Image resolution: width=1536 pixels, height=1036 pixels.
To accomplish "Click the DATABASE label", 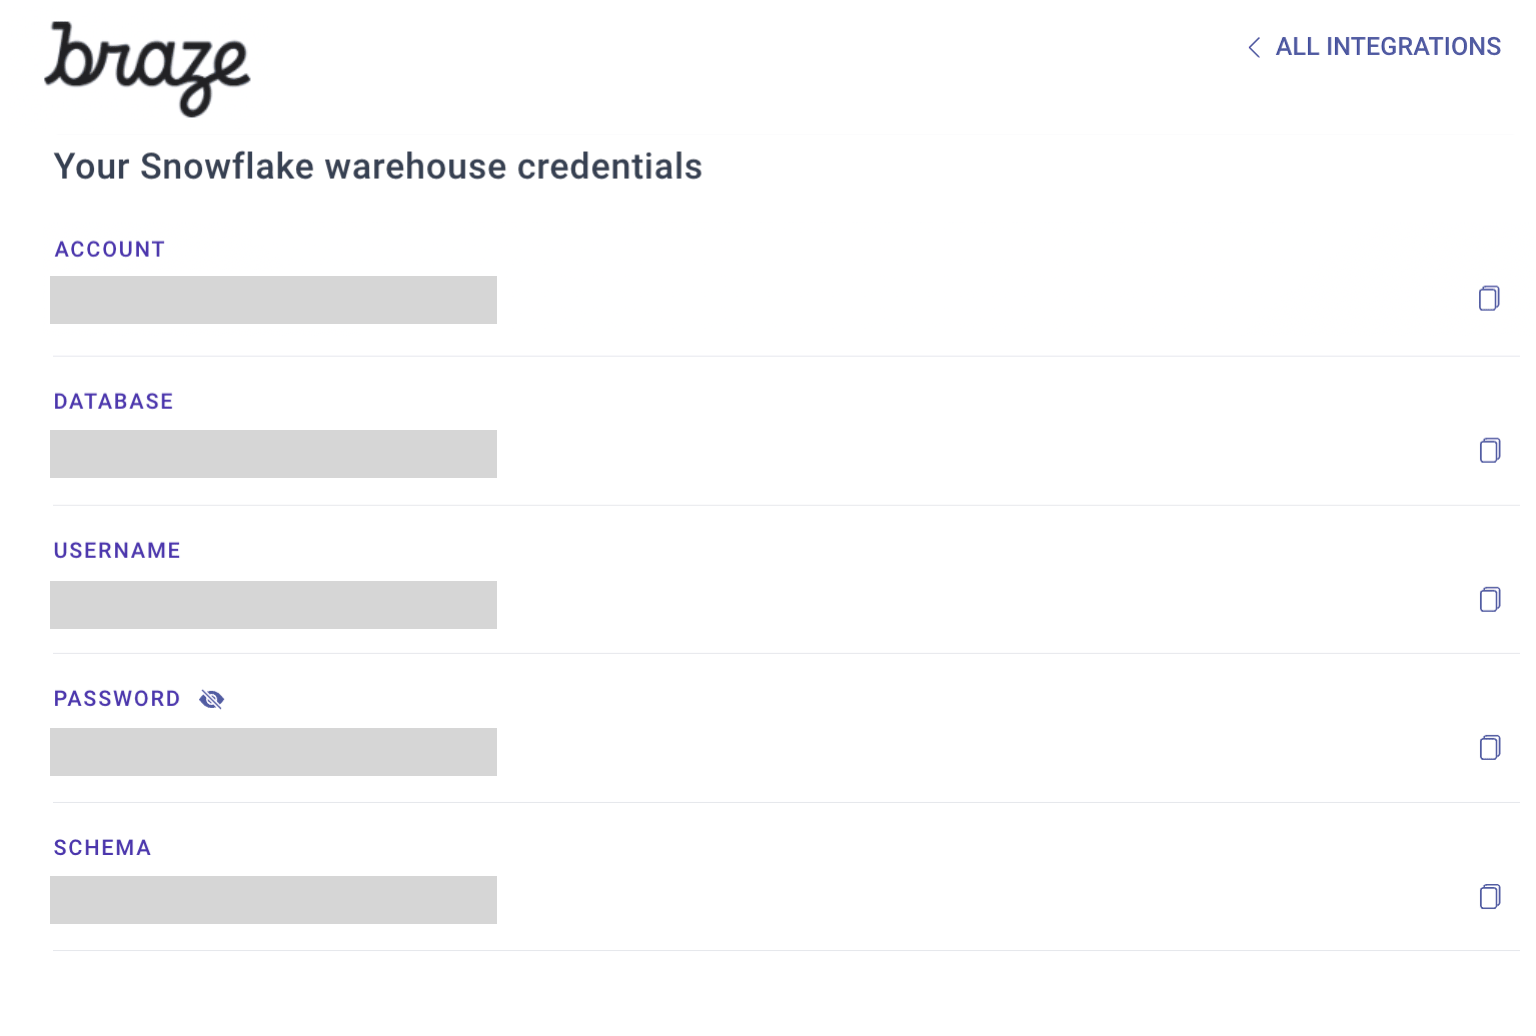I will [113, 401].
